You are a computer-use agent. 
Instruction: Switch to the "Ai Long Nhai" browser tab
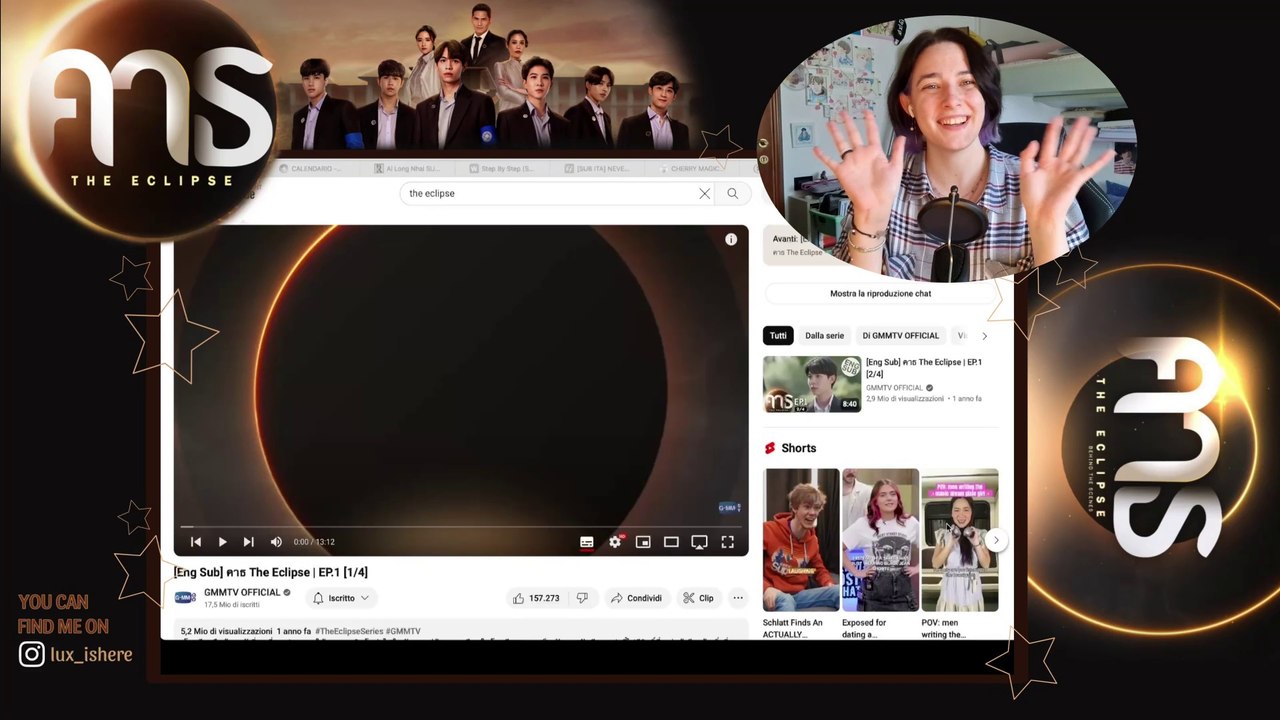coord(406,169)
